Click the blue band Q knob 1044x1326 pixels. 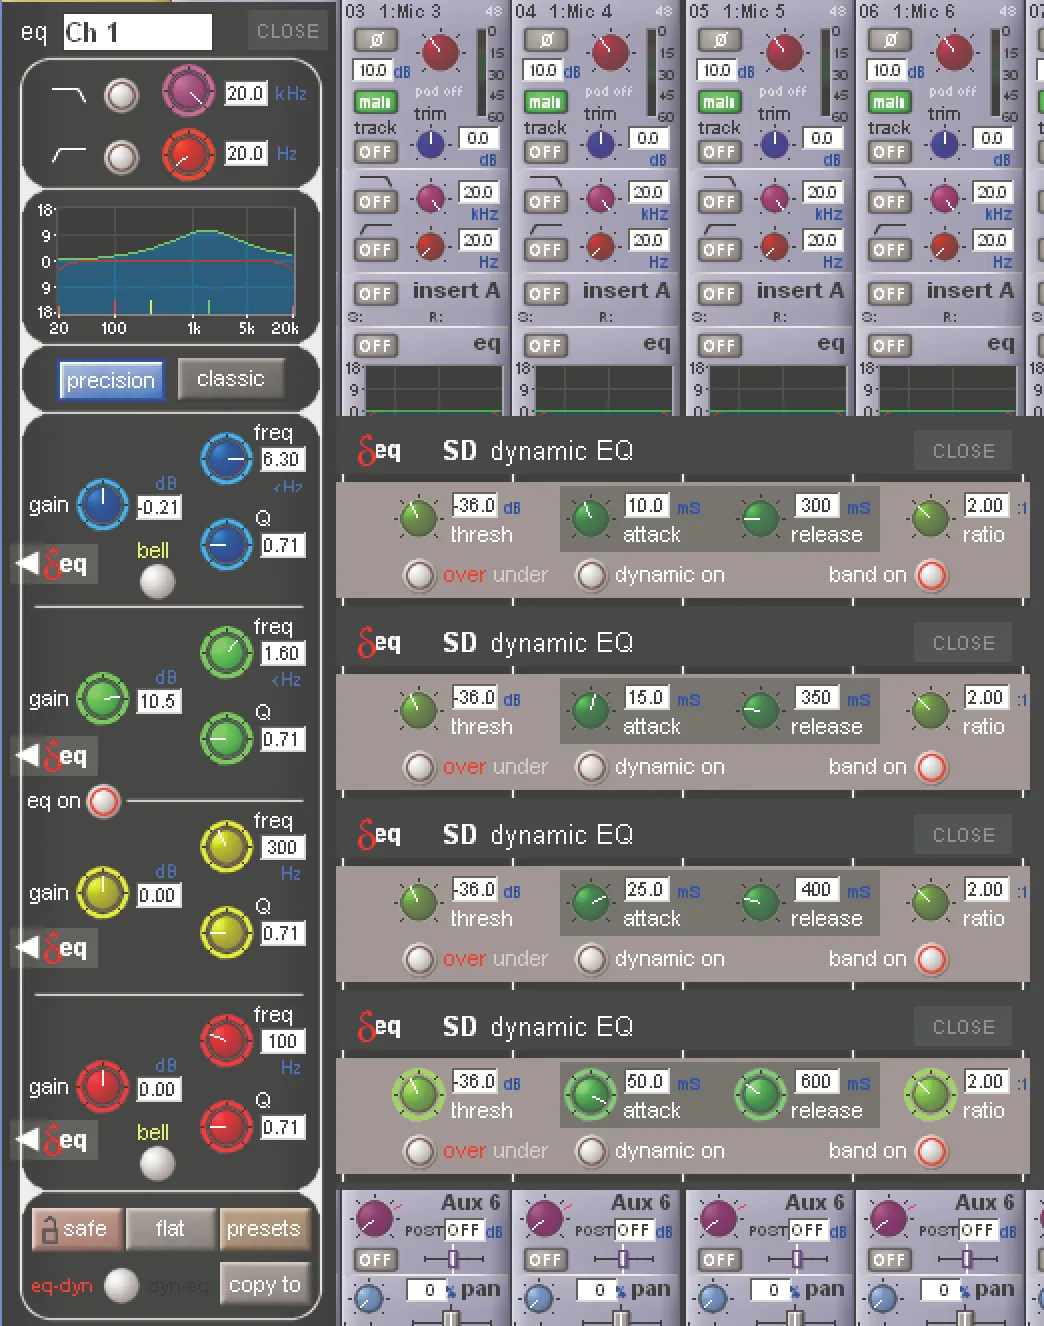click(x=227, y=545)
